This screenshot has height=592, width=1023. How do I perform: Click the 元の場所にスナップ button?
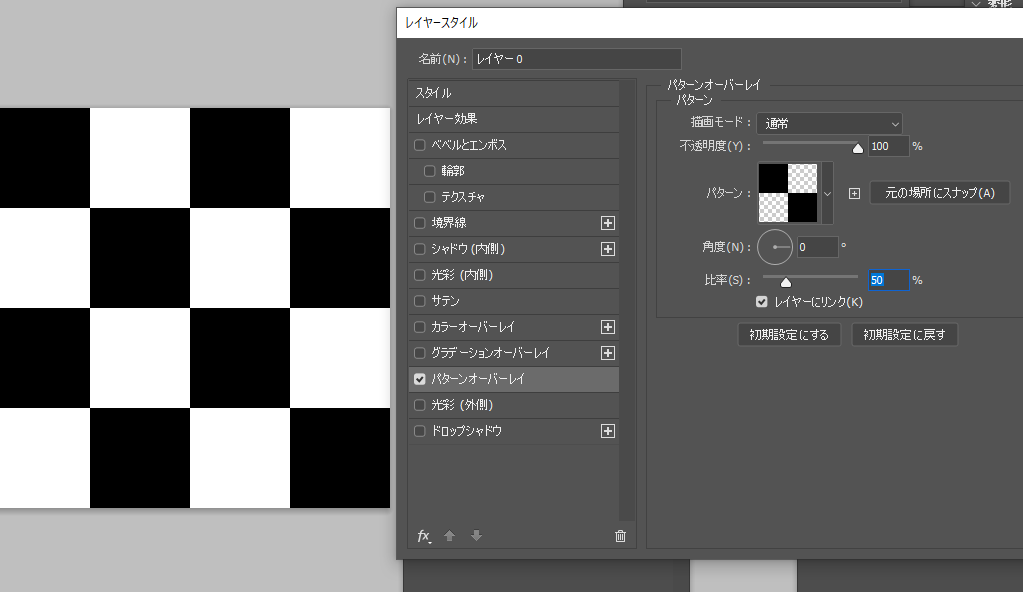[x=939, y=193]
